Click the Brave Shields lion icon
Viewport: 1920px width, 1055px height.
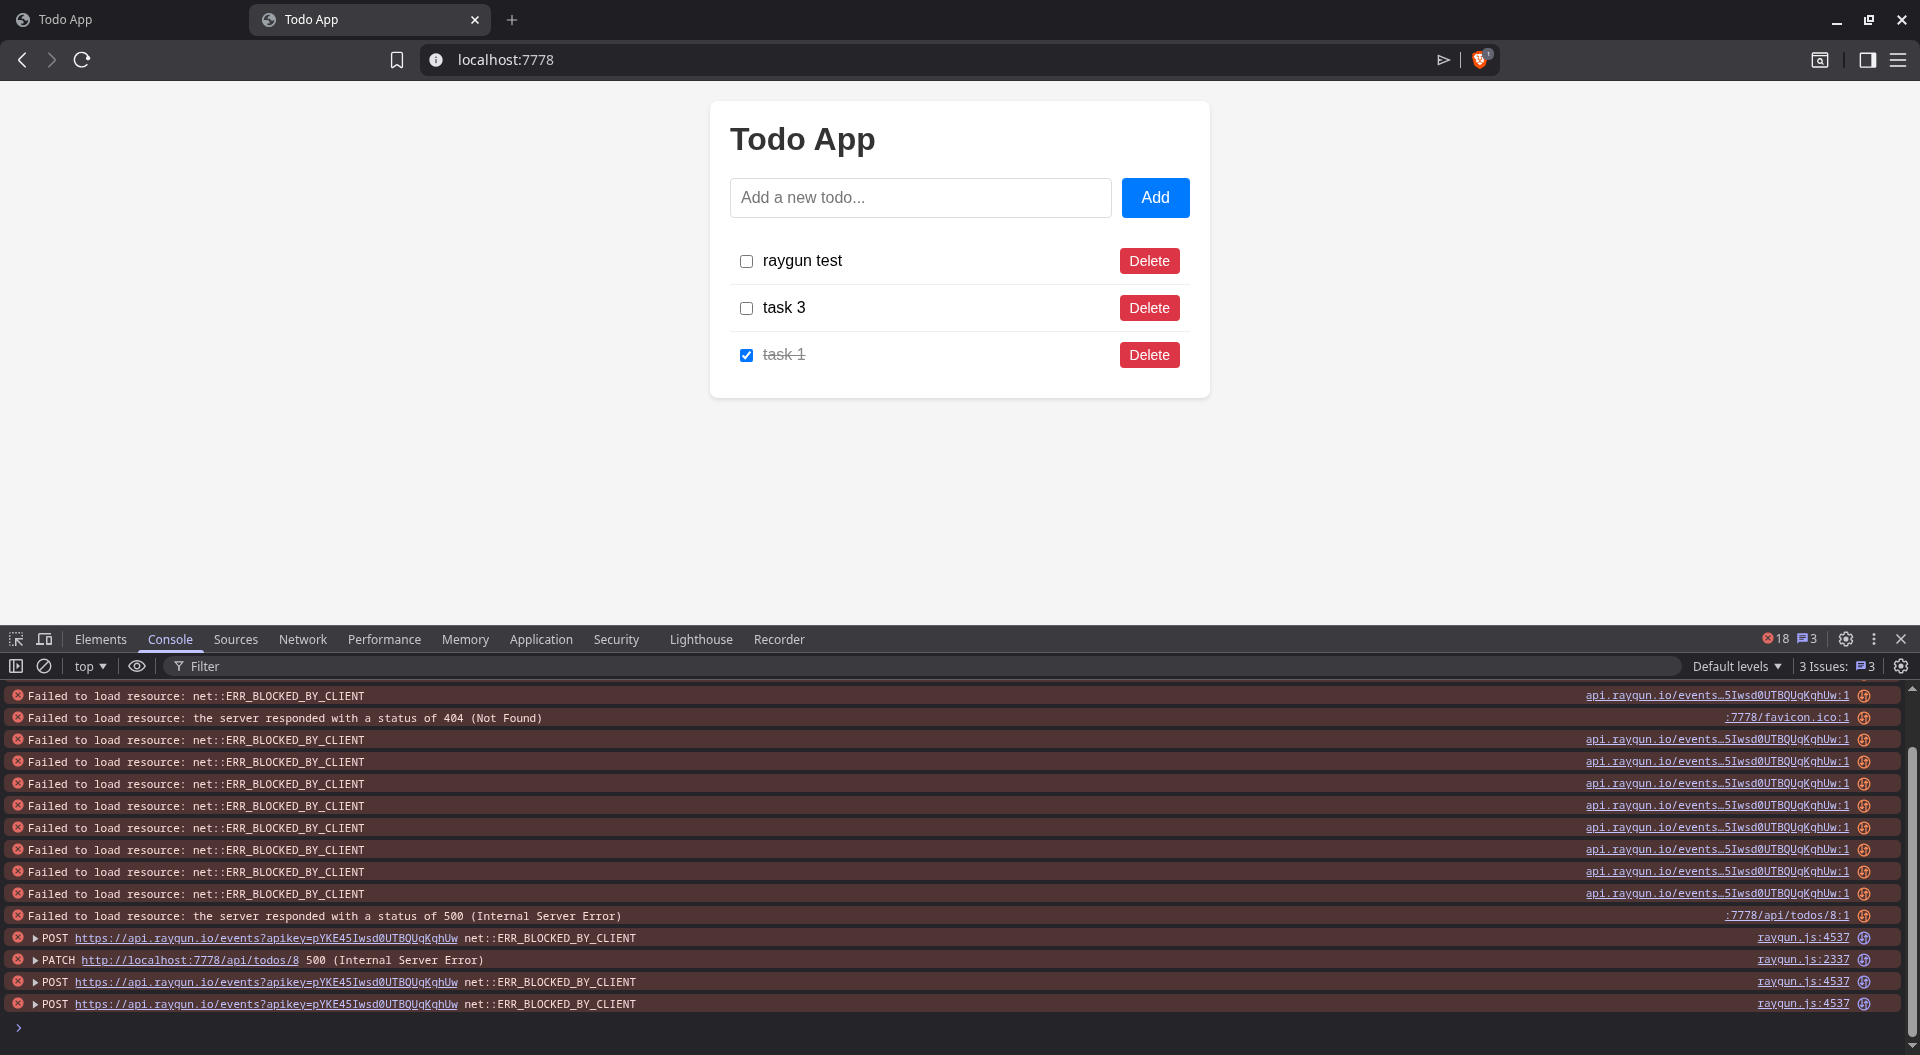(x=1480, y=60)
